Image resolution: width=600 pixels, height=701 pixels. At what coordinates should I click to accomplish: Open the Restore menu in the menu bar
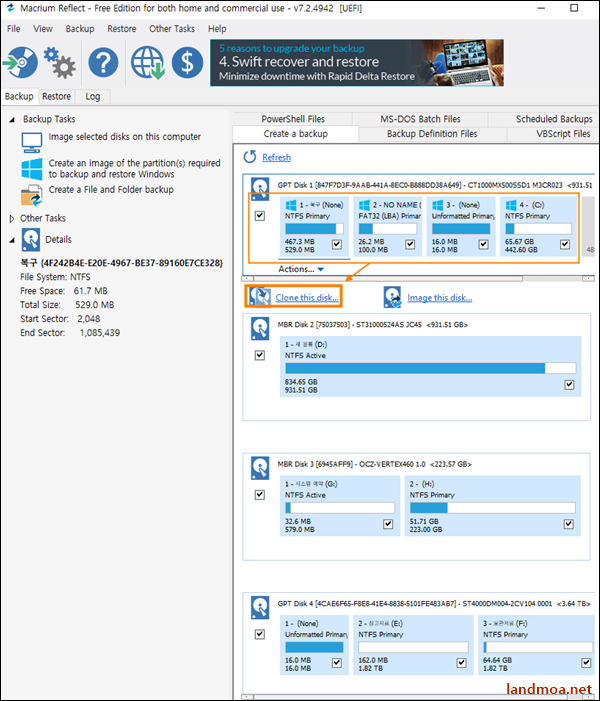pos(122,29)
